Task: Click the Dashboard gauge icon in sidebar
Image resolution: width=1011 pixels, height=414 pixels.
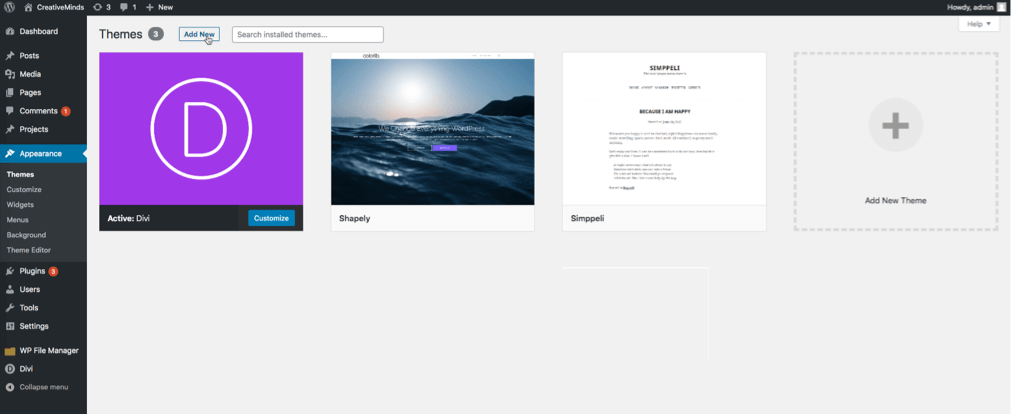Action: point(10,32)
